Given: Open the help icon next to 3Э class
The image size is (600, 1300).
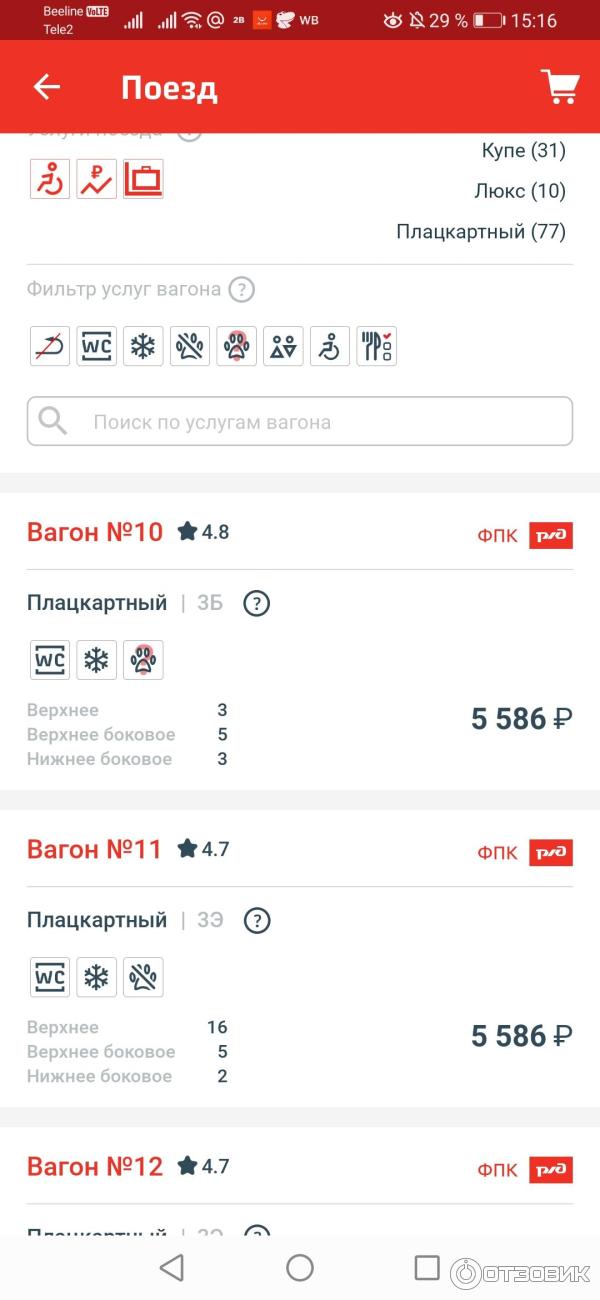Looking at the screenshot, I should [x=257, y=920].
